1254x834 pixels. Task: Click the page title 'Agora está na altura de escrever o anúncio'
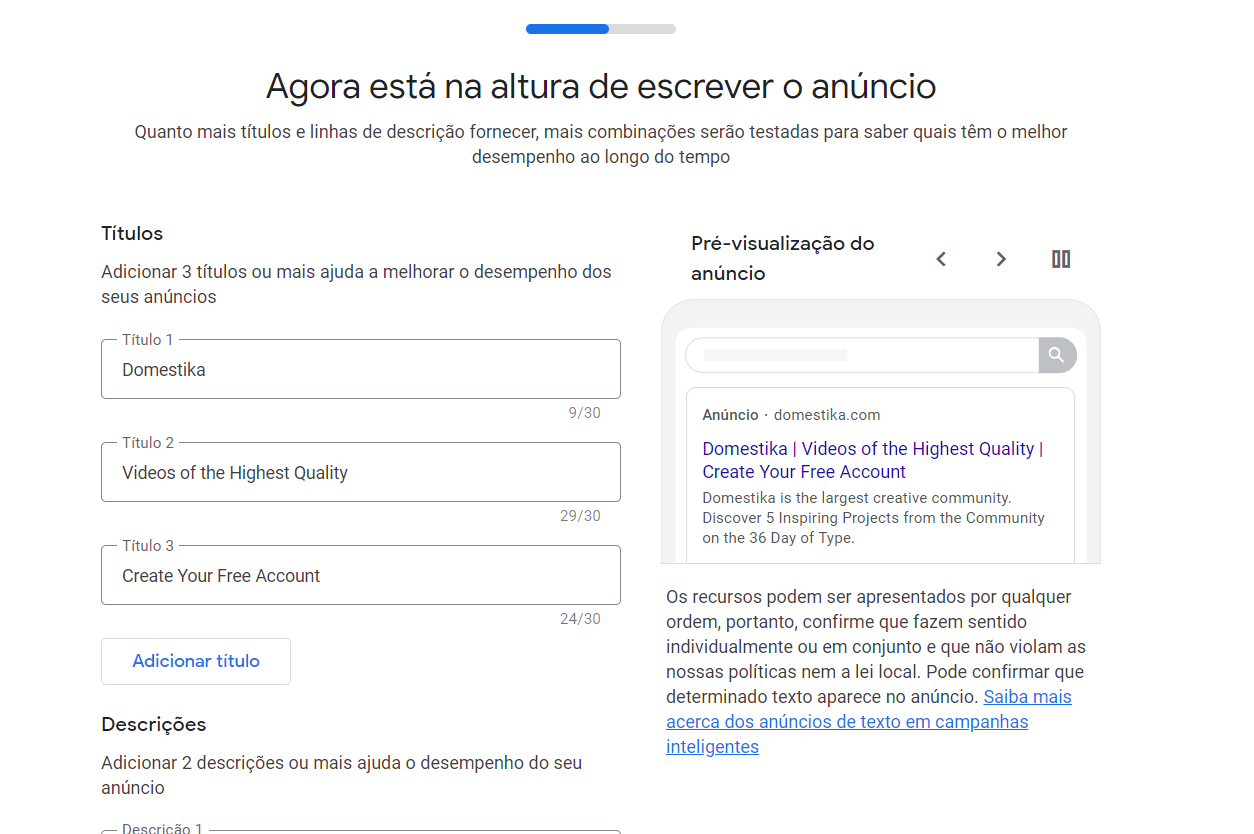click(601, 87)
